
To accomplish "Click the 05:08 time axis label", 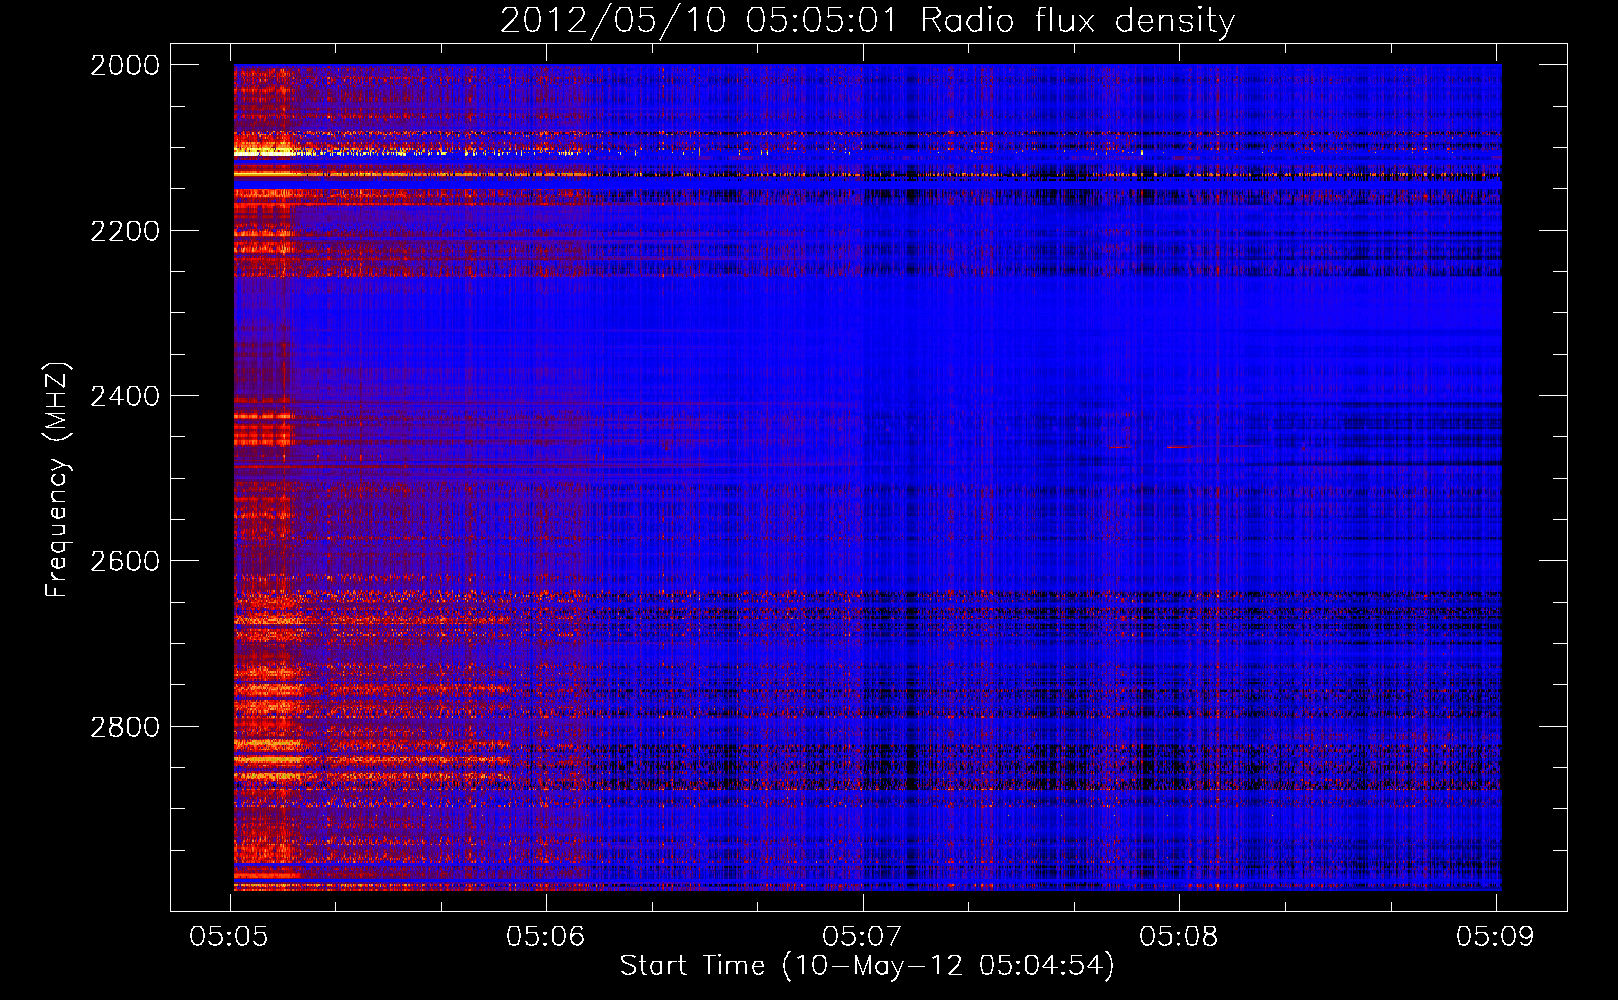I will coord(1179,937).
